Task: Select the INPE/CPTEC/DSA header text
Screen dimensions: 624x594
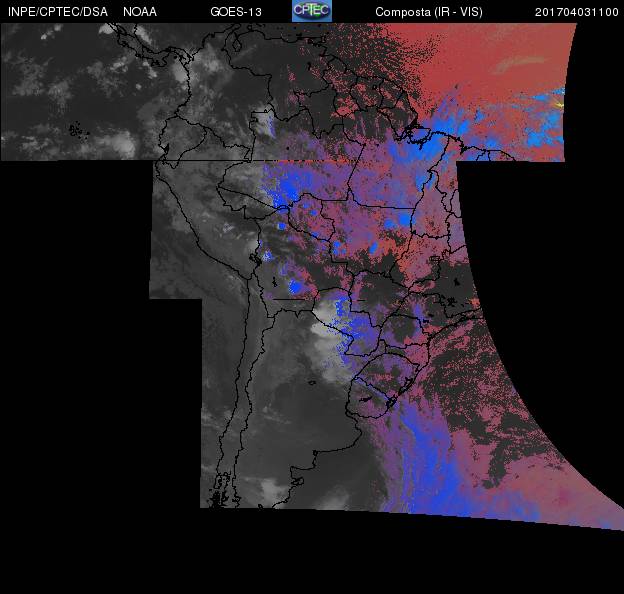Action: click(x=58, y=12)
